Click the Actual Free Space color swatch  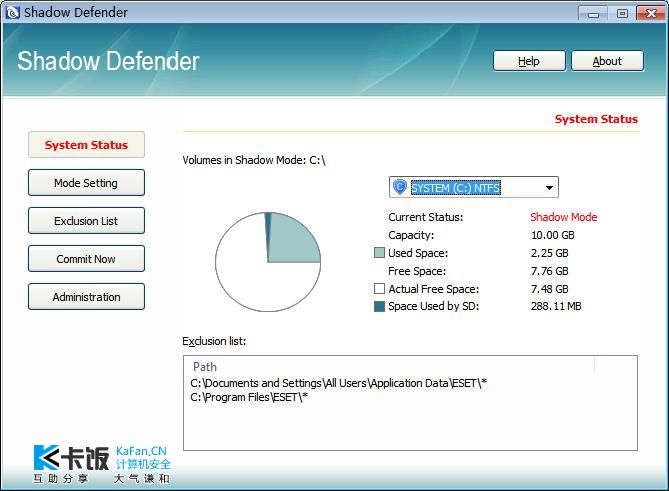(x=379, y=289)
